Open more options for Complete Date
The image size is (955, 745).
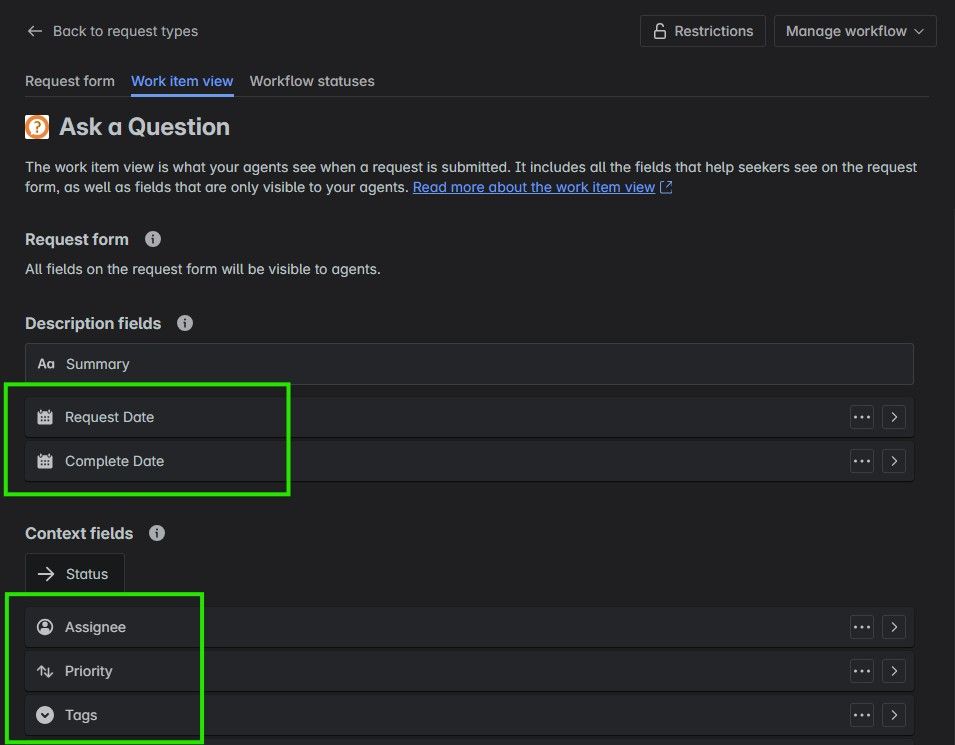coord(862,461)
